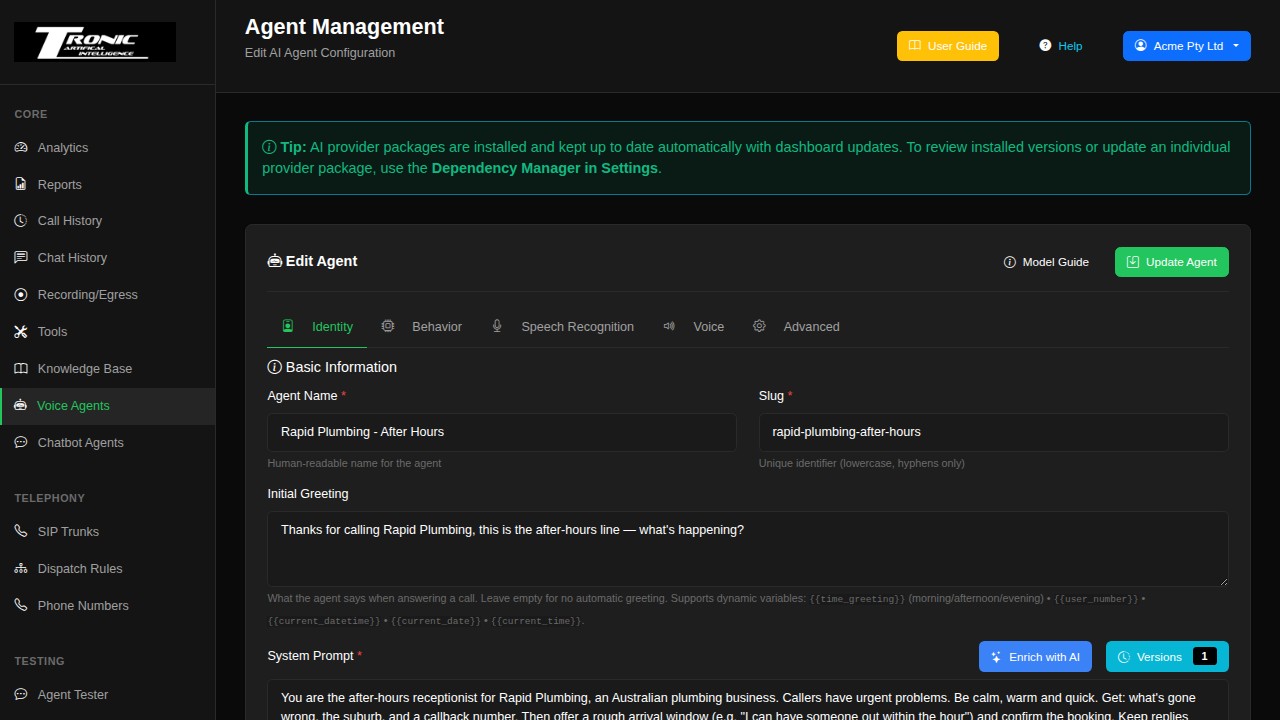
Task: Open Reports from the sidebar
Action: pyautogui.click(x=107, y=185)
